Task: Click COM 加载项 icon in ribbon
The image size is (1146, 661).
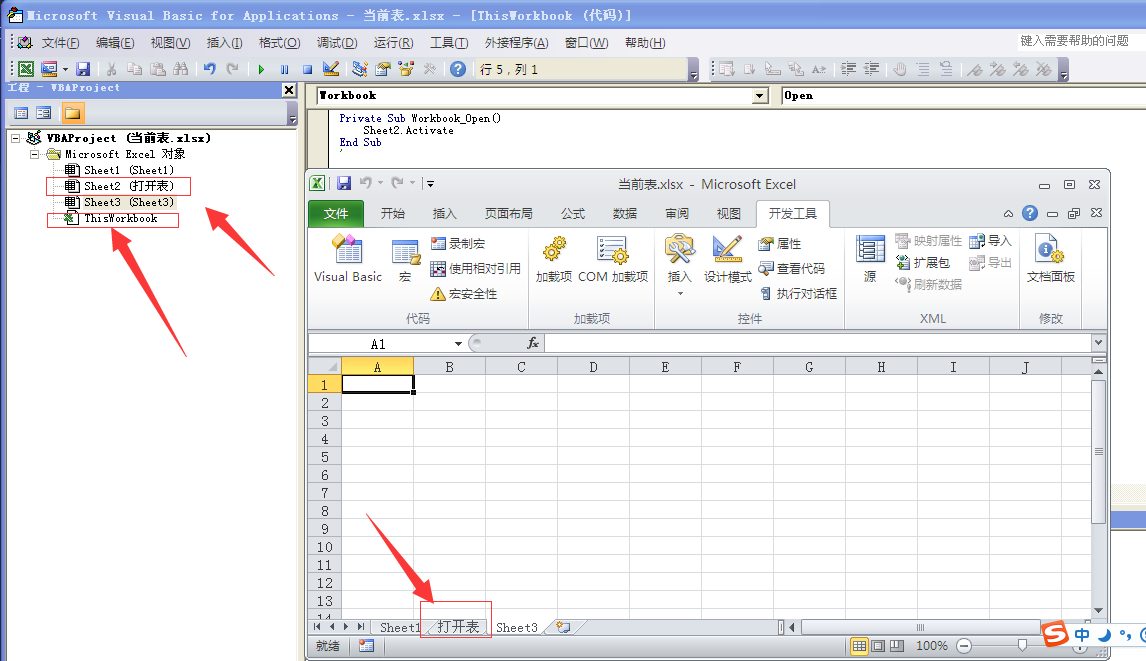Action: tap(612, 259)
